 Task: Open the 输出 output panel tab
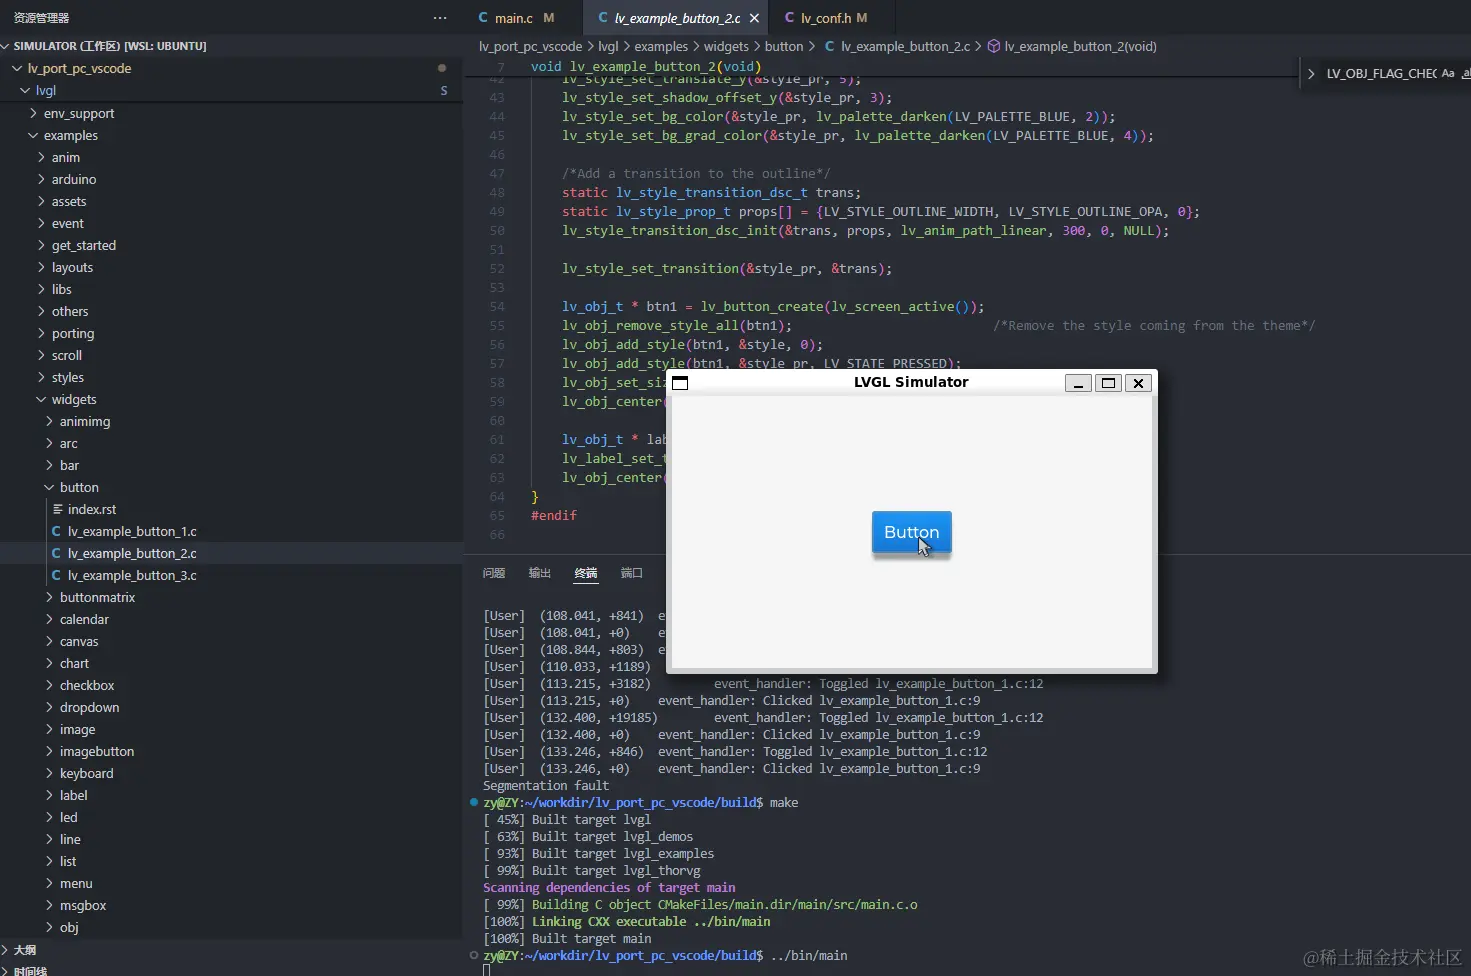click(540, 573)
